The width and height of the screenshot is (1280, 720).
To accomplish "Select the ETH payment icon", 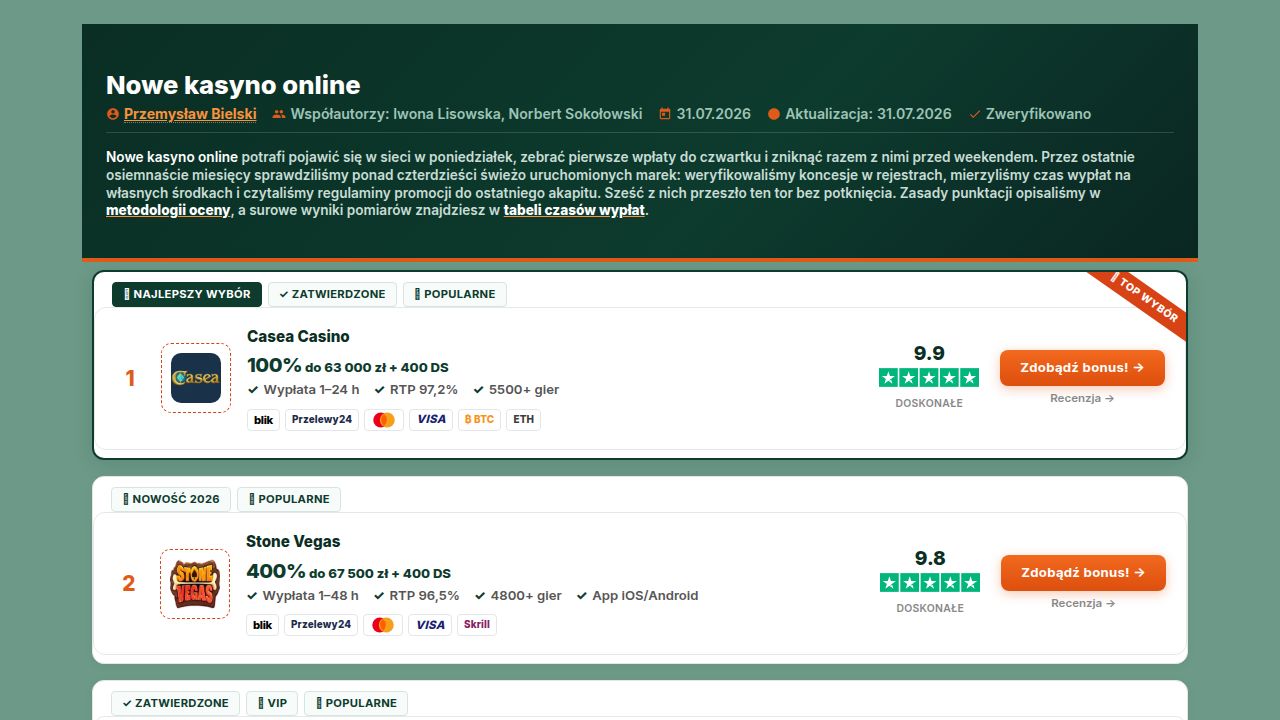I will pos(523,420).
